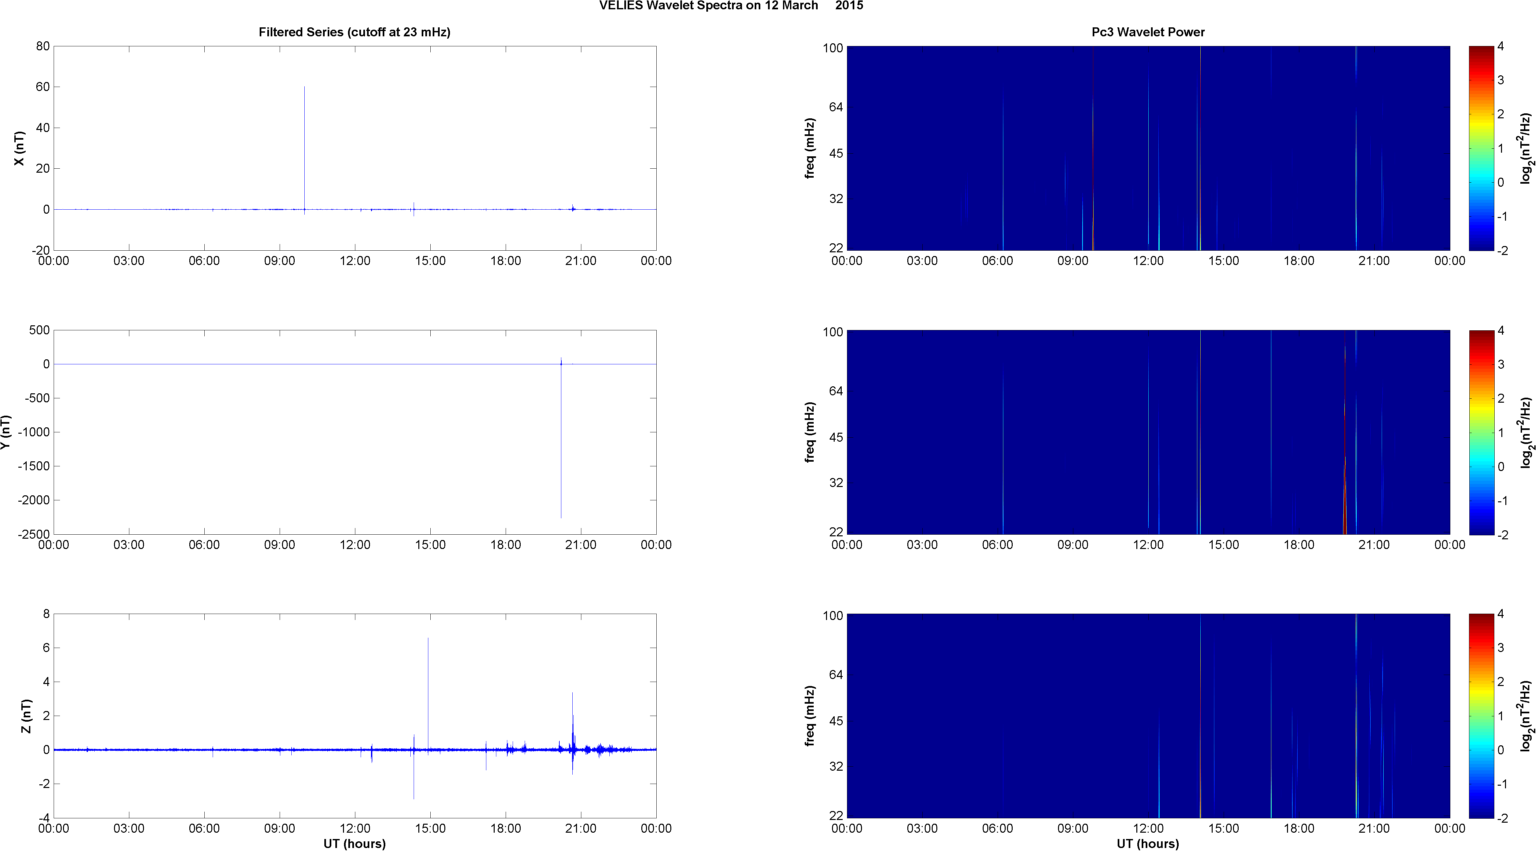Click the '22' frequency tick of the bottom spectrogram
Screen dimensions: 1536x851
click(x=836, y=816)
